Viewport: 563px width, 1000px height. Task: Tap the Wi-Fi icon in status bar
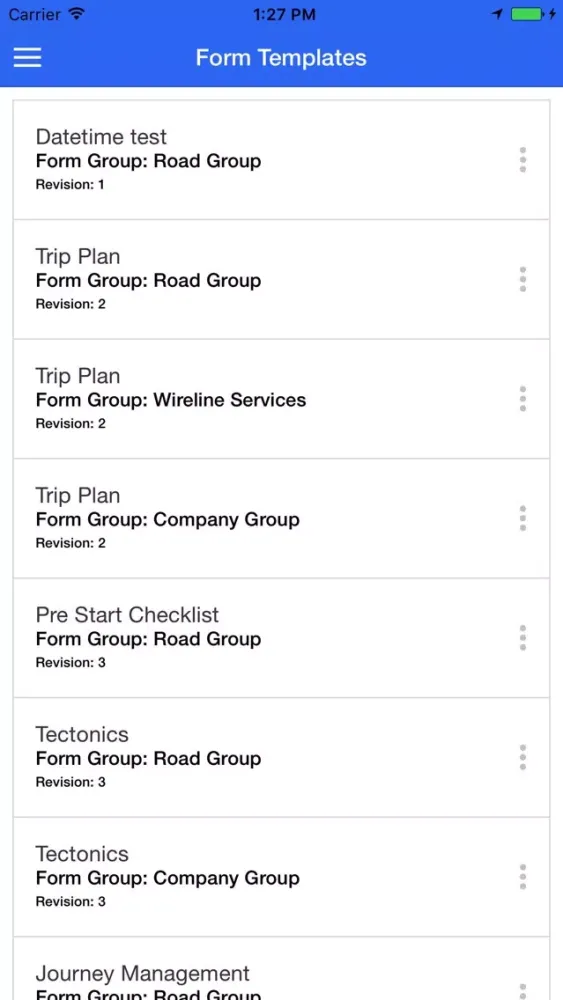point(77,13)
